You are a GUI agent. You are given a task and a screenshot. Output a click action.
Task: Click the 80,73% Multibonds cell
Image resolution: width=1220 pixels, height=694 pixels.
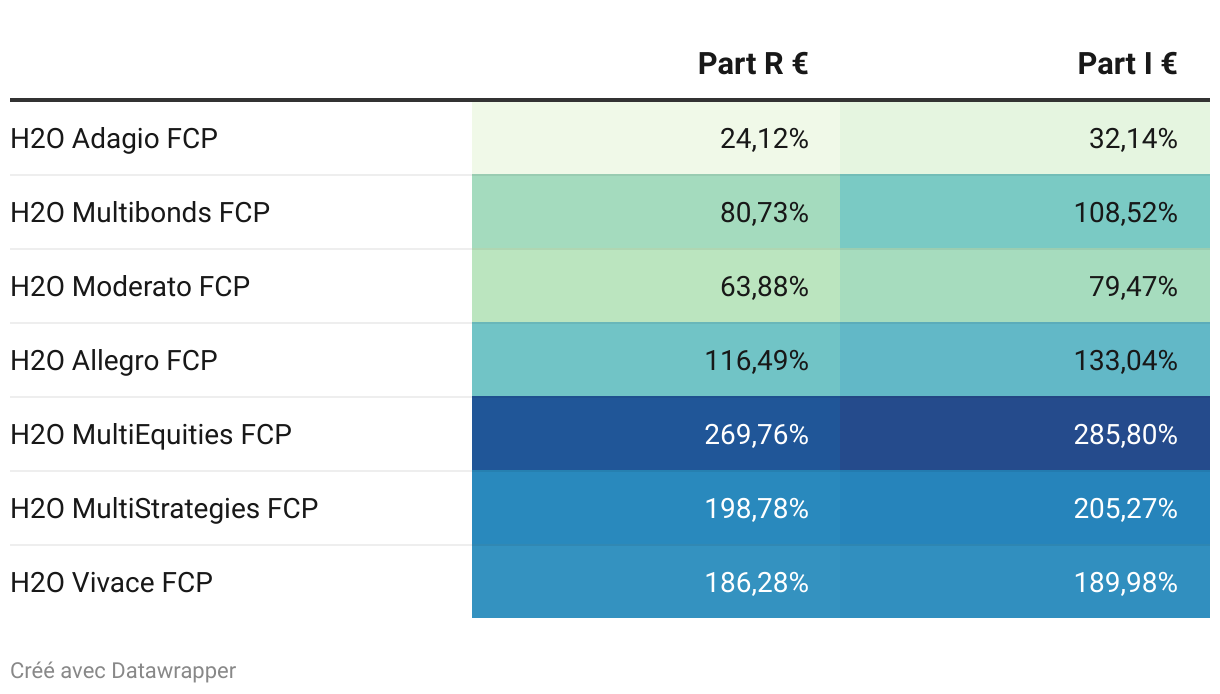[x=764, y=213]
